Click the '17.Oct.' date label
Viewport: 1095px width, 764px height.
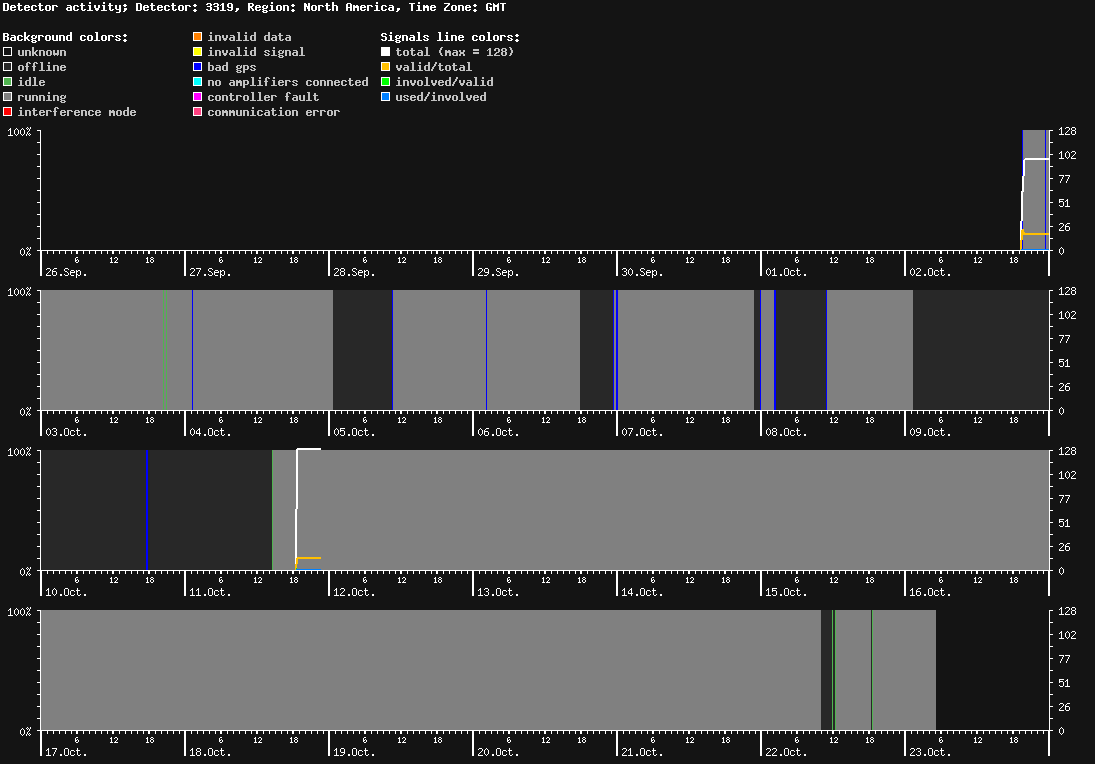click(66, 752)
